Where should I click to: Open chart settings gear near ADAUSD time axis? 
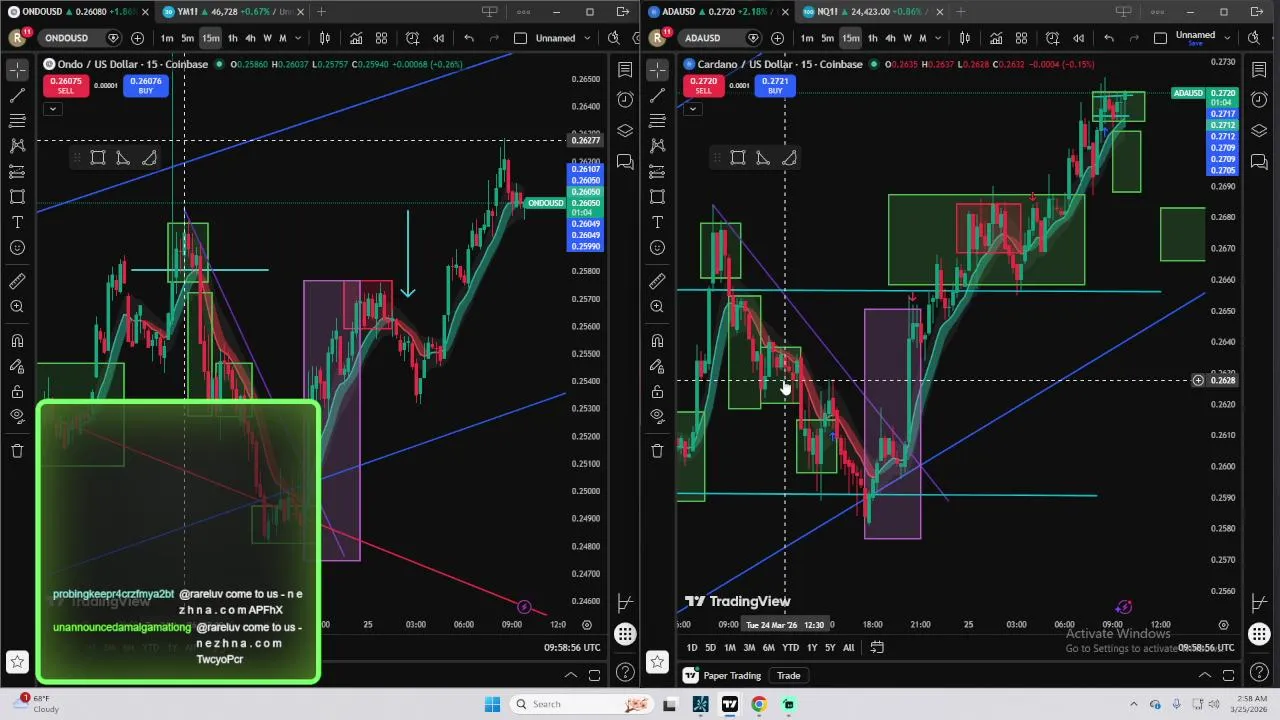coord(1223,625)
